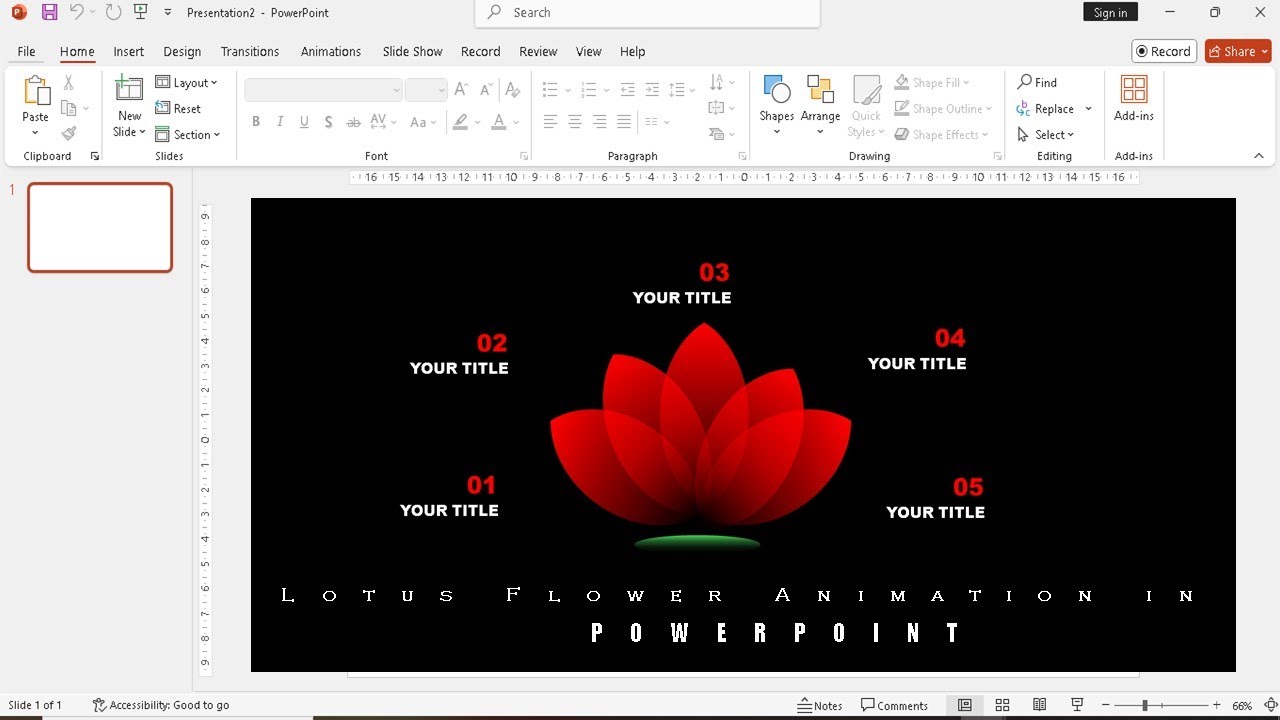Click the Clear All Formatting icon
This screenshot has height=720, width=1280.
click(513, 89)
